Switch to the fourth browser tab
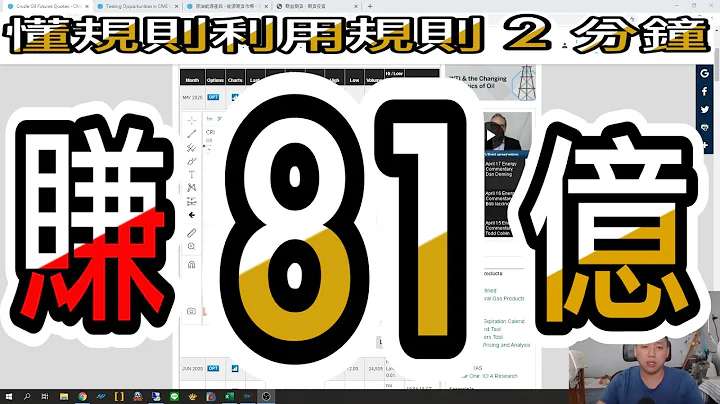 coord(318,6)
